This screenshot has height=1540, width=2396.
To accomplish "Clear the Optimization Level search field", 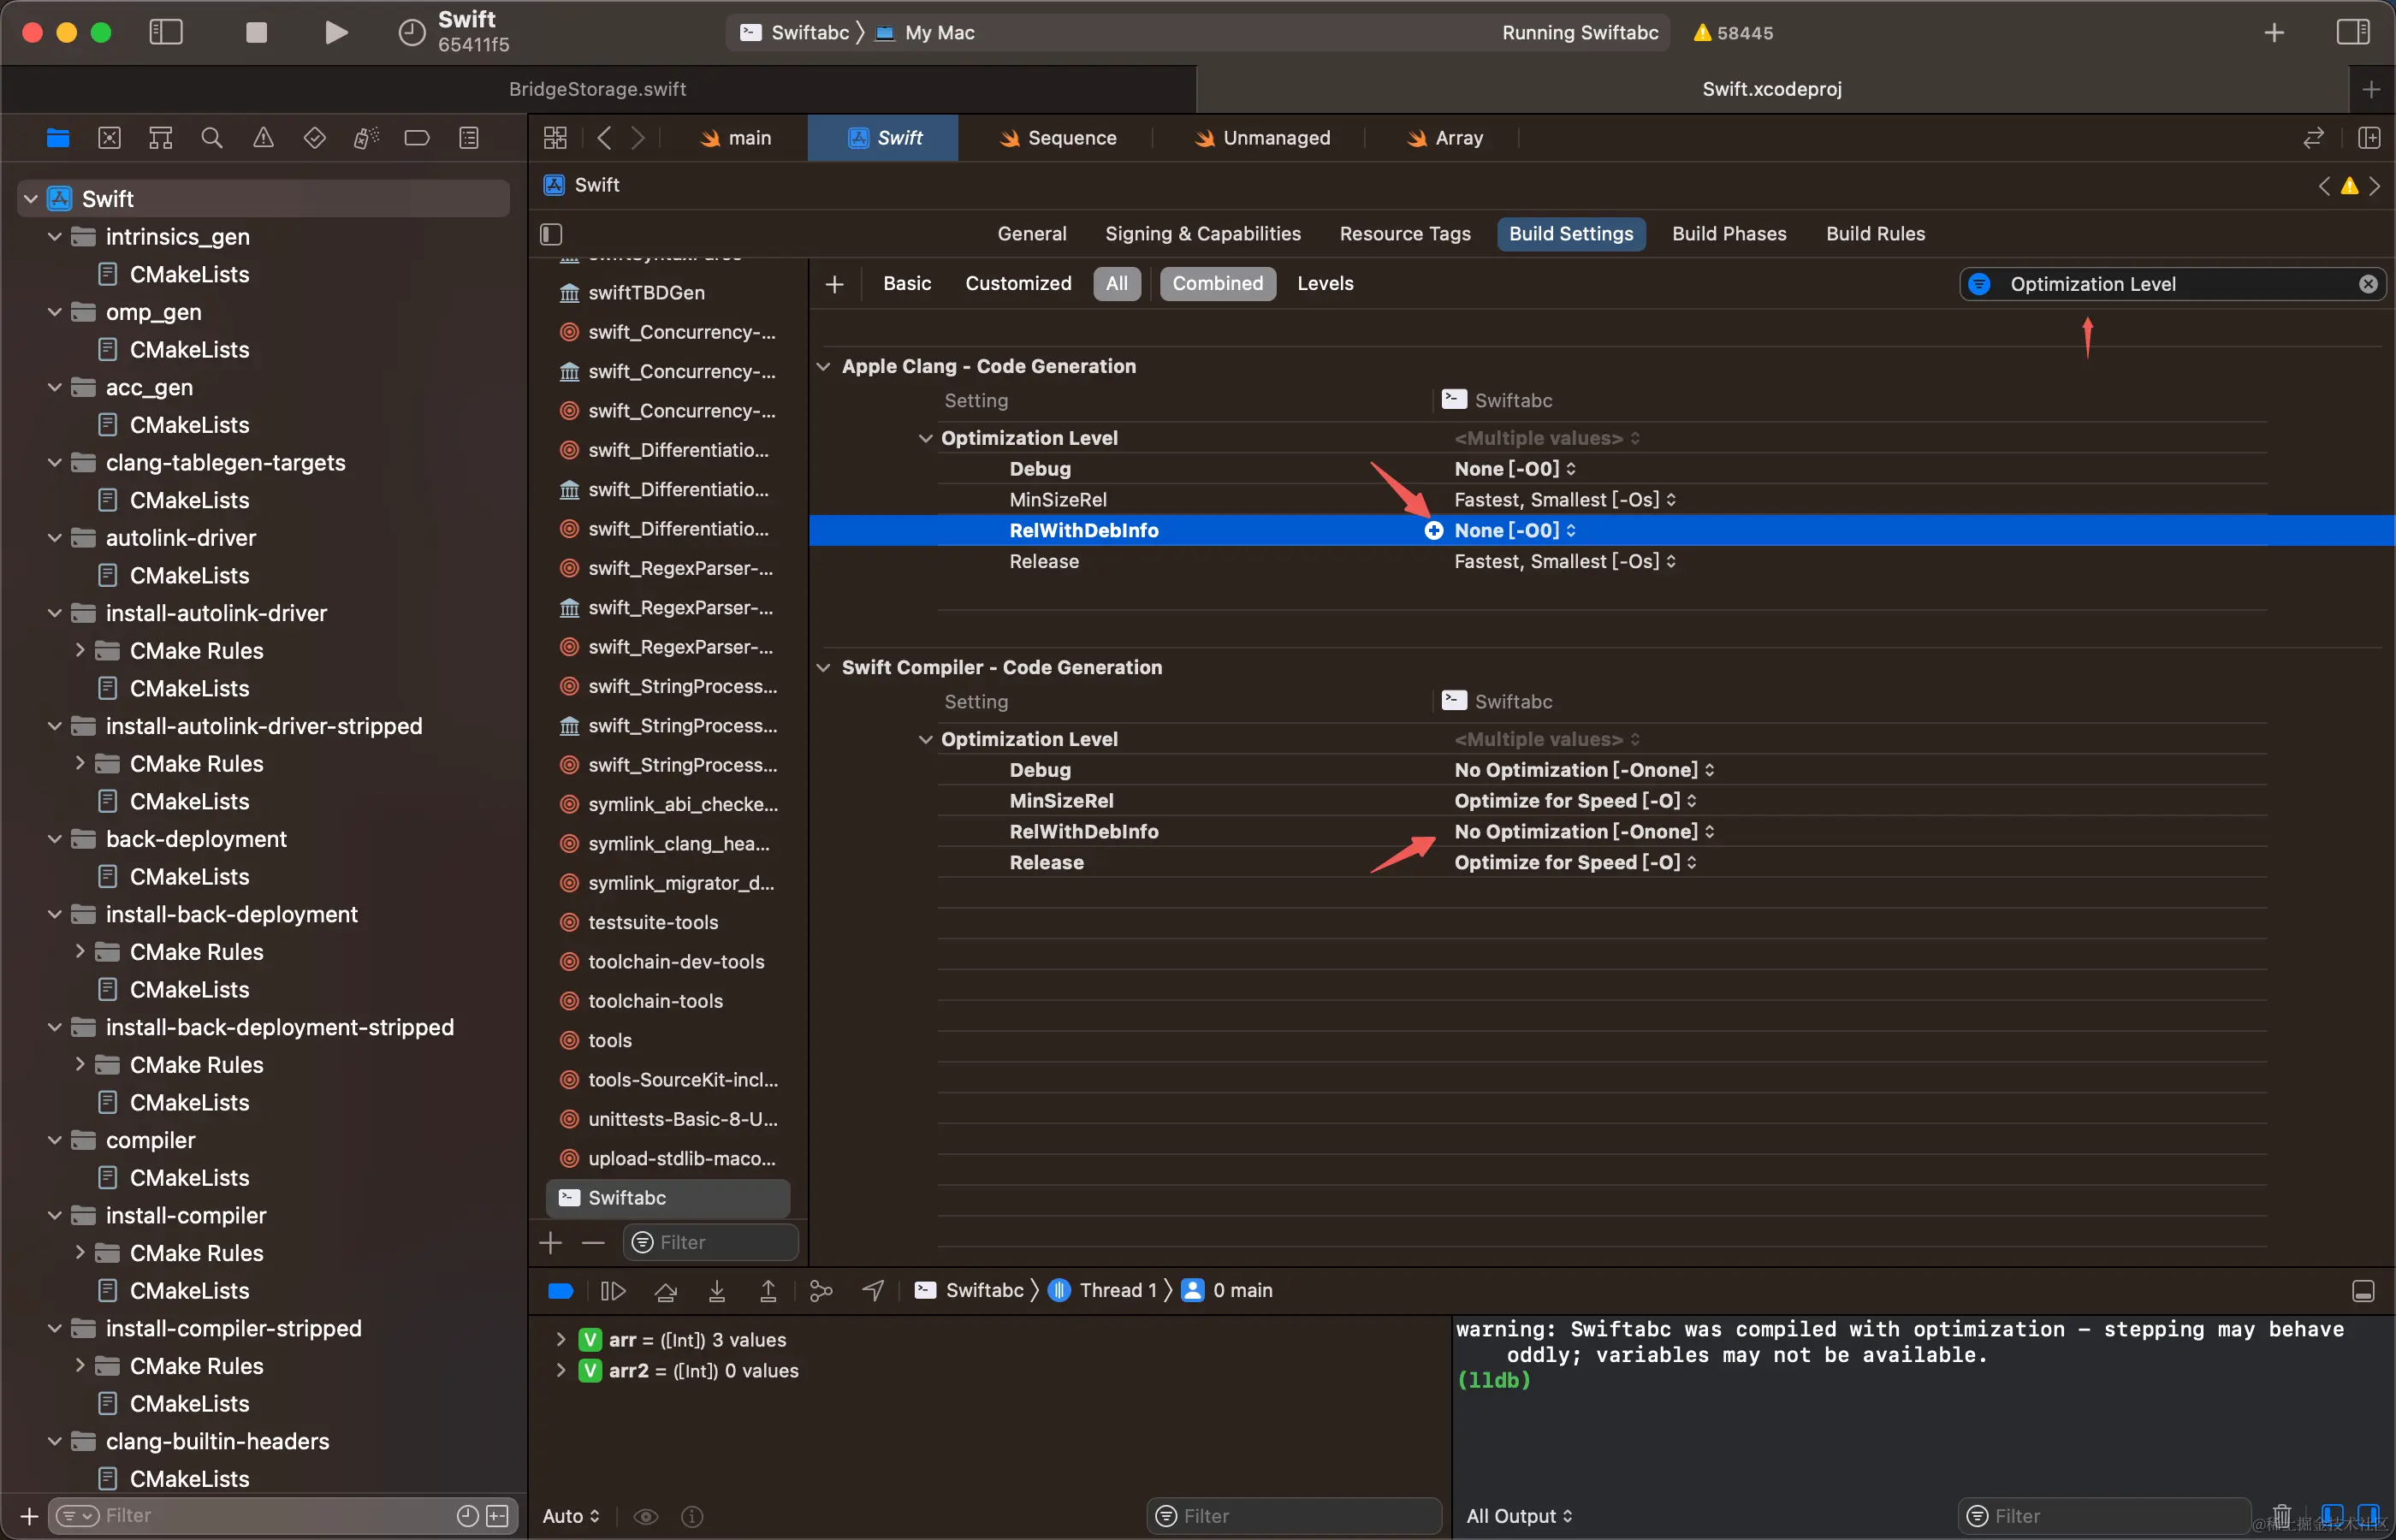I will (x=2367, y=284).
